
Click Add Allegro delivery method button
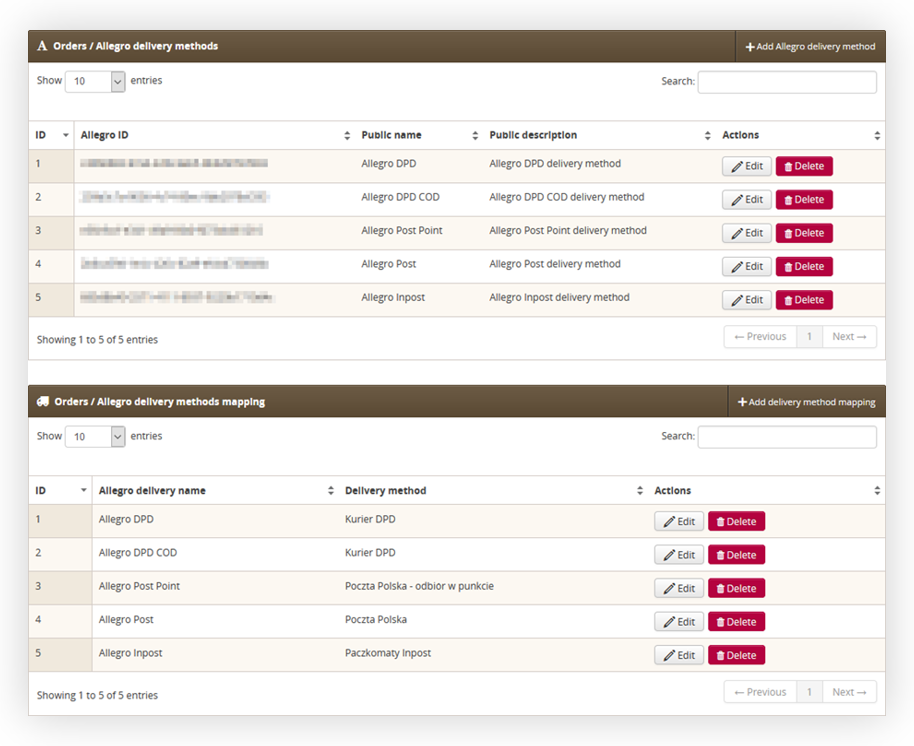810,47
